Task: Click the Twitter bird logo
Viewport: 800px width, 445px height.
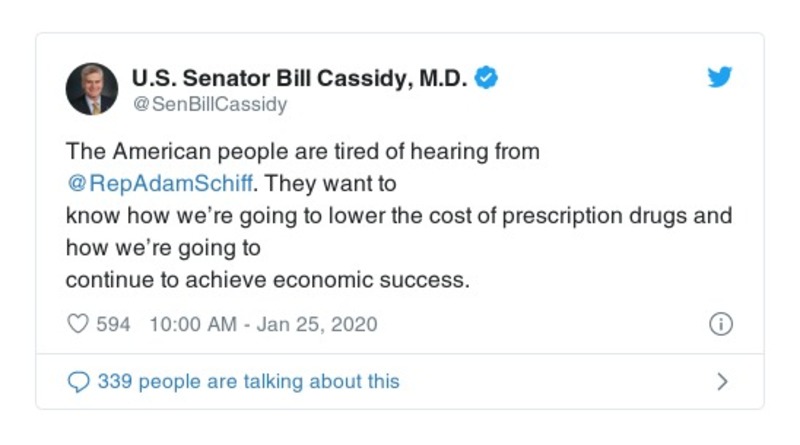Action: (720, 78)
